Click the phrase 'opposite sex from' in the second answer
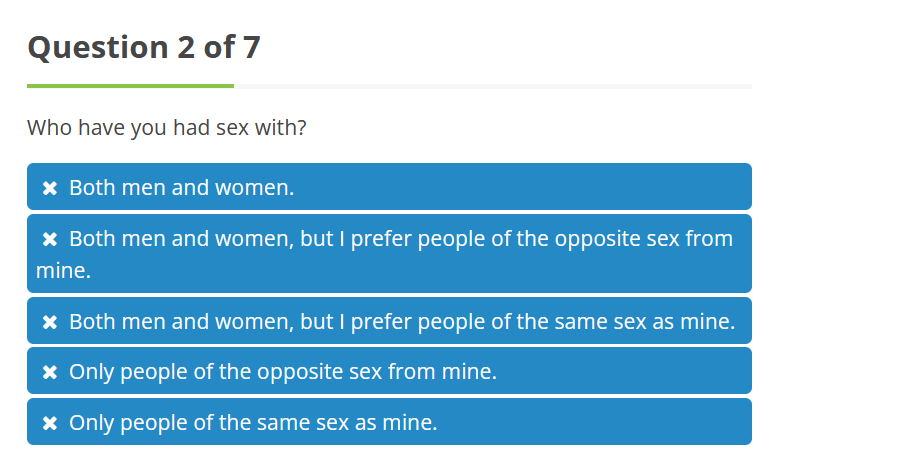897x474 pixels. 644,239
